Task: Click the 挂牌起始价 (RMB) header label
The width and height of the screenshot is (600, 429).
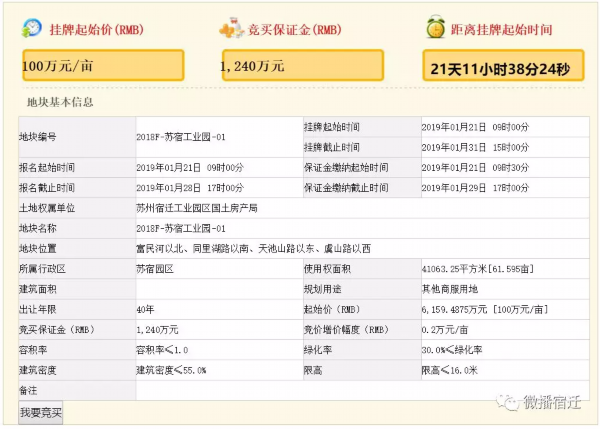Action: (93, 29)
